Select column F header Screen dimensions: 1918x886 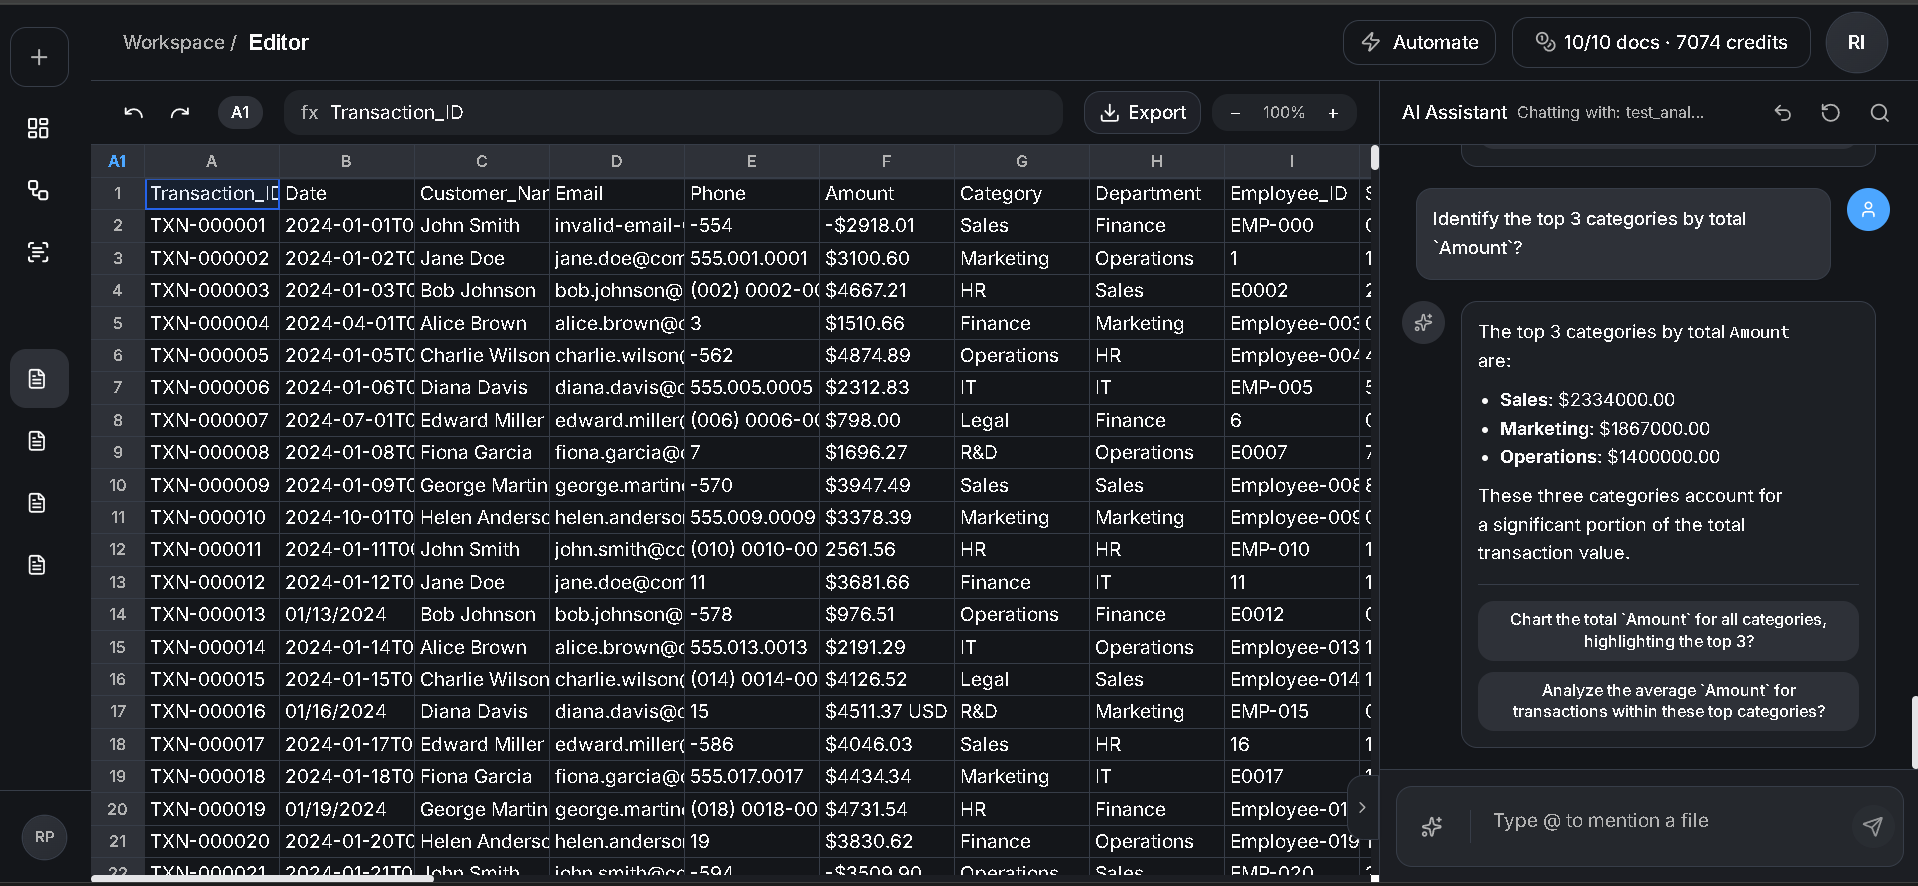[886, 161]
